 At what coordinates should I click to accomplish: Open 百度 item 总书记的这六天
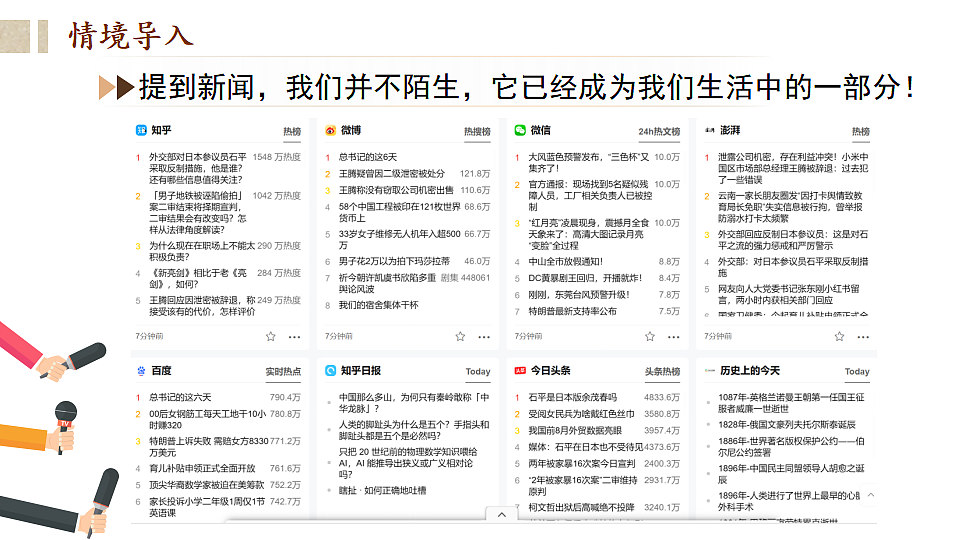tap(180, 397)
